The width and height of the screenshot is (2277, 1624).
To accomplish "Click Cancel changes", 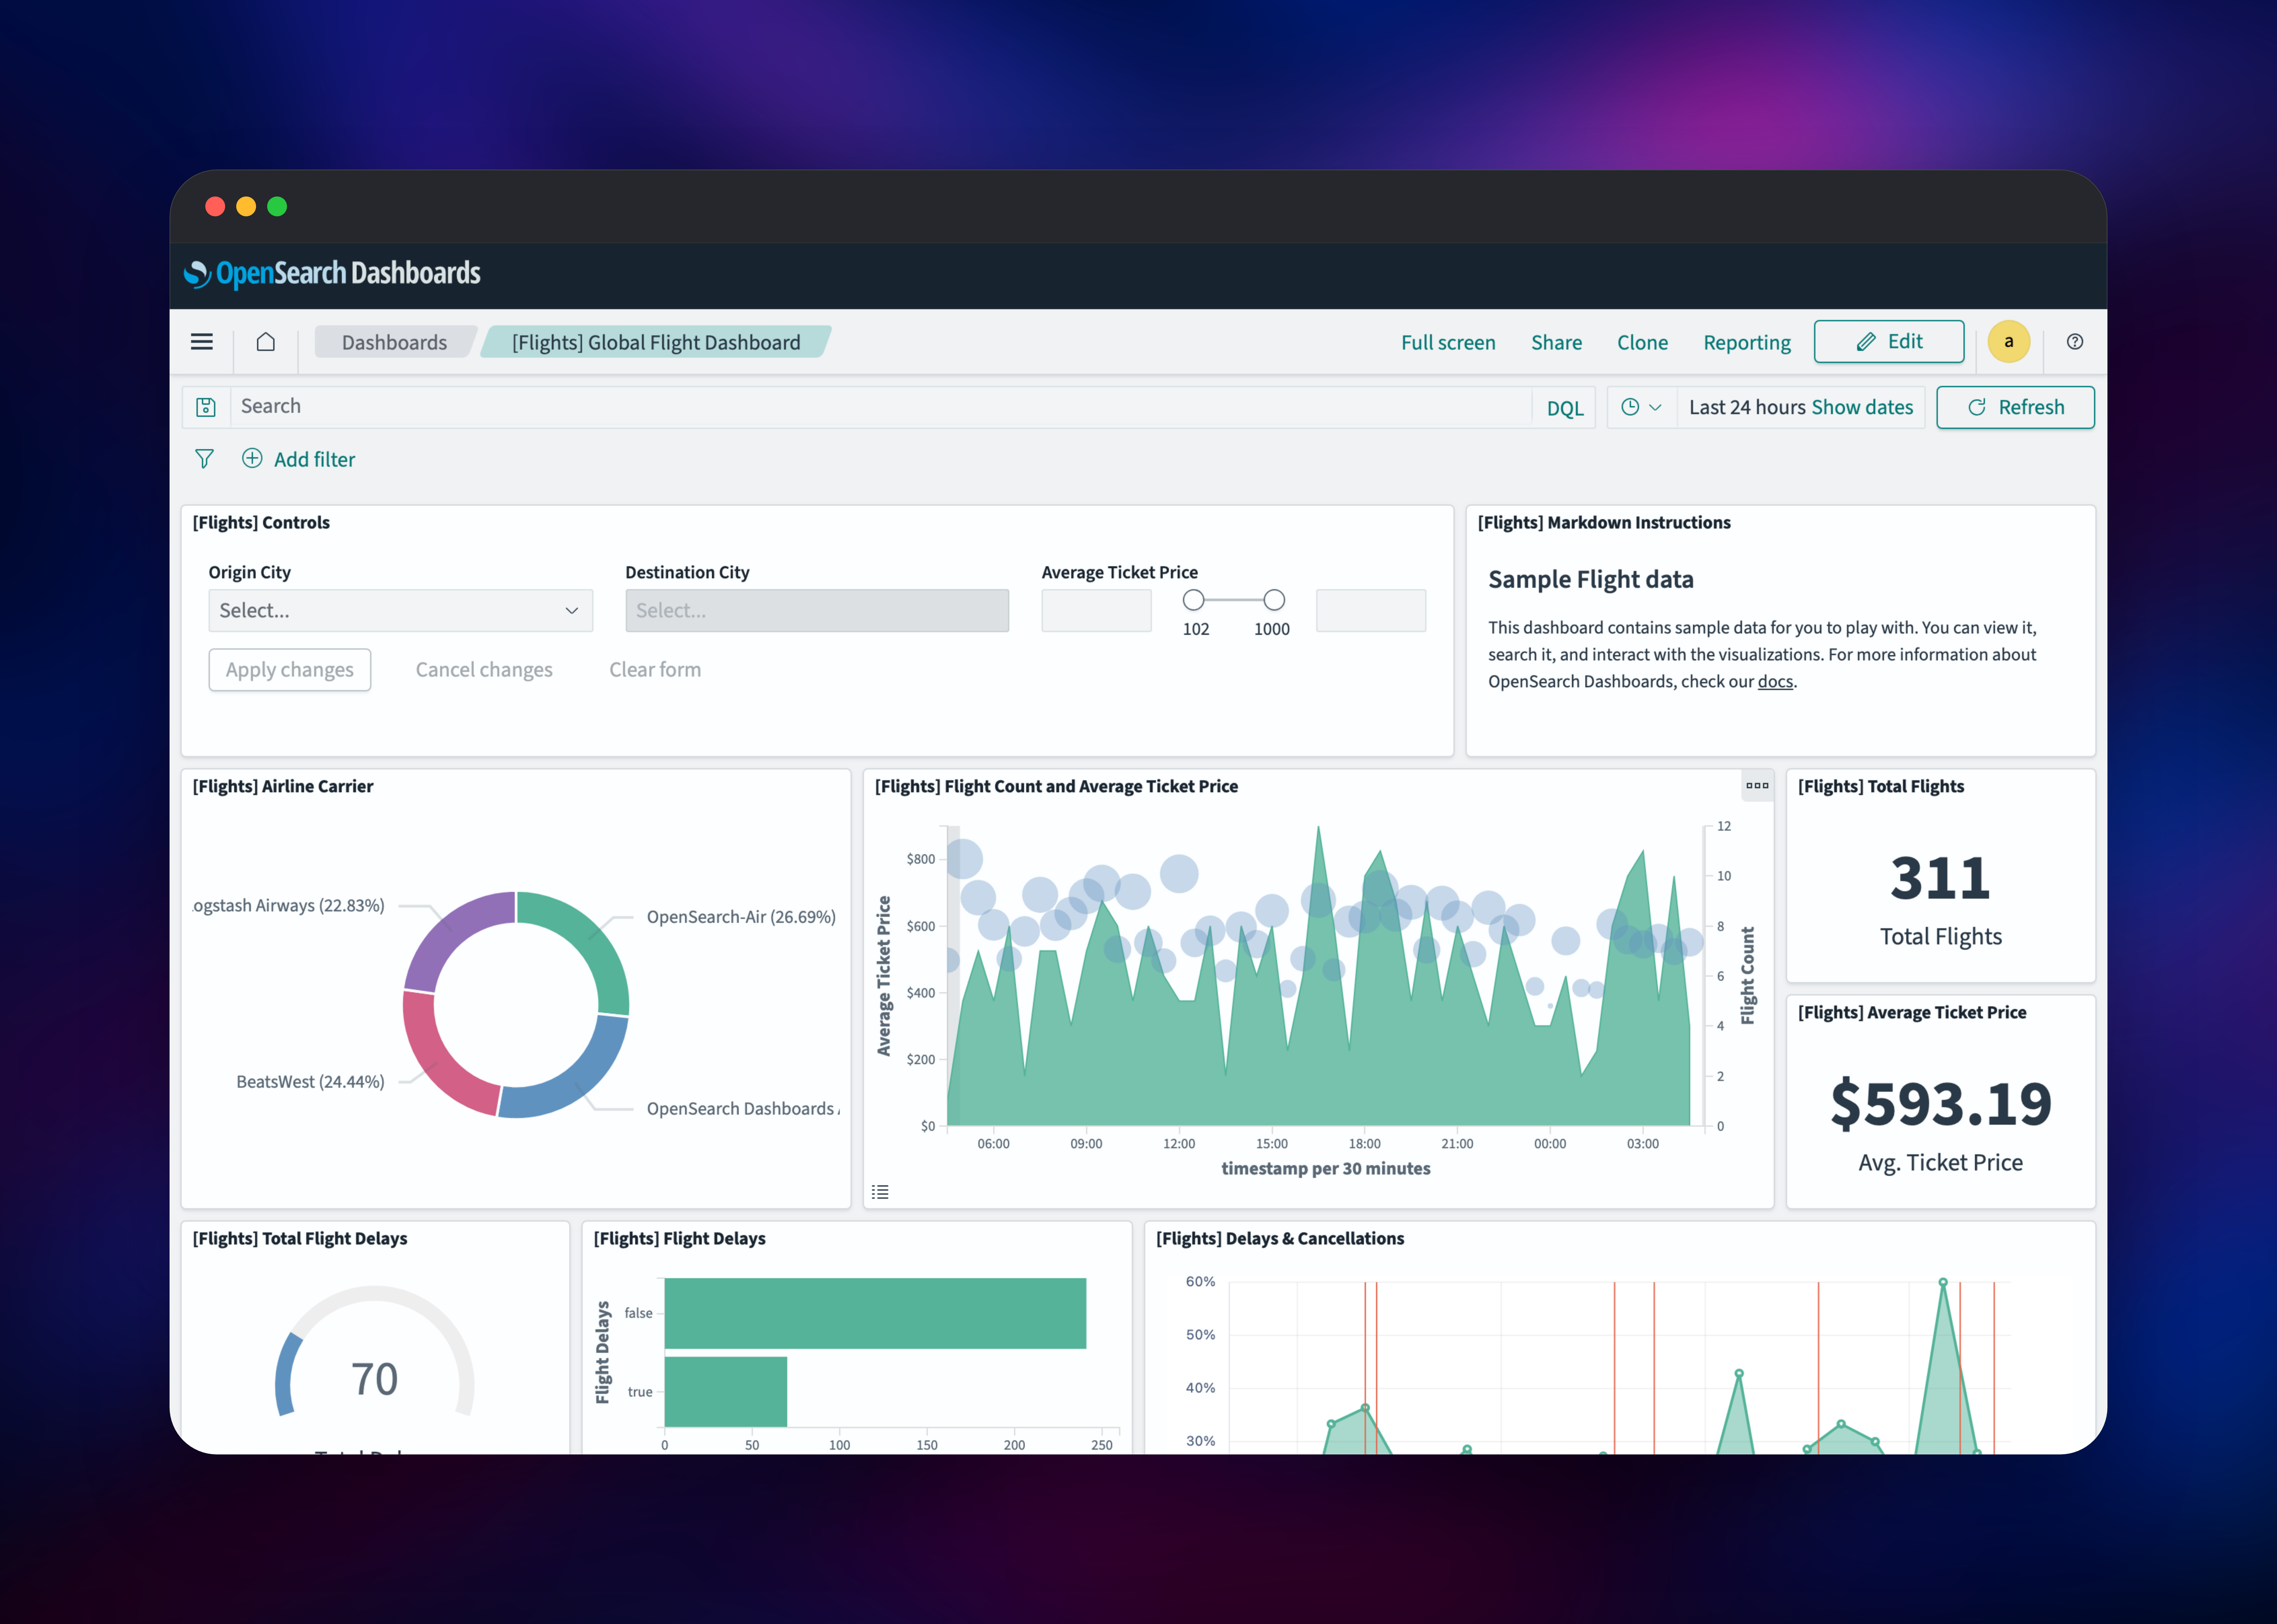I will click(484, 670).
